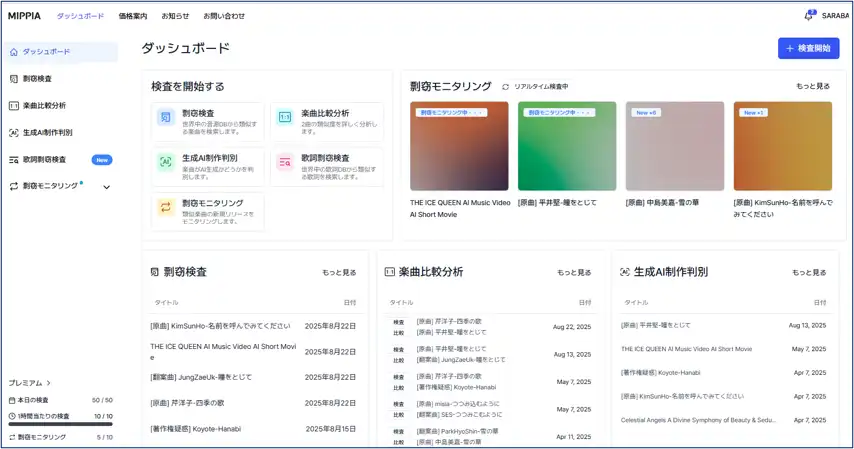Click the 楽曲比較分析 card icon

pyautogui.click(x=285, y=117)
